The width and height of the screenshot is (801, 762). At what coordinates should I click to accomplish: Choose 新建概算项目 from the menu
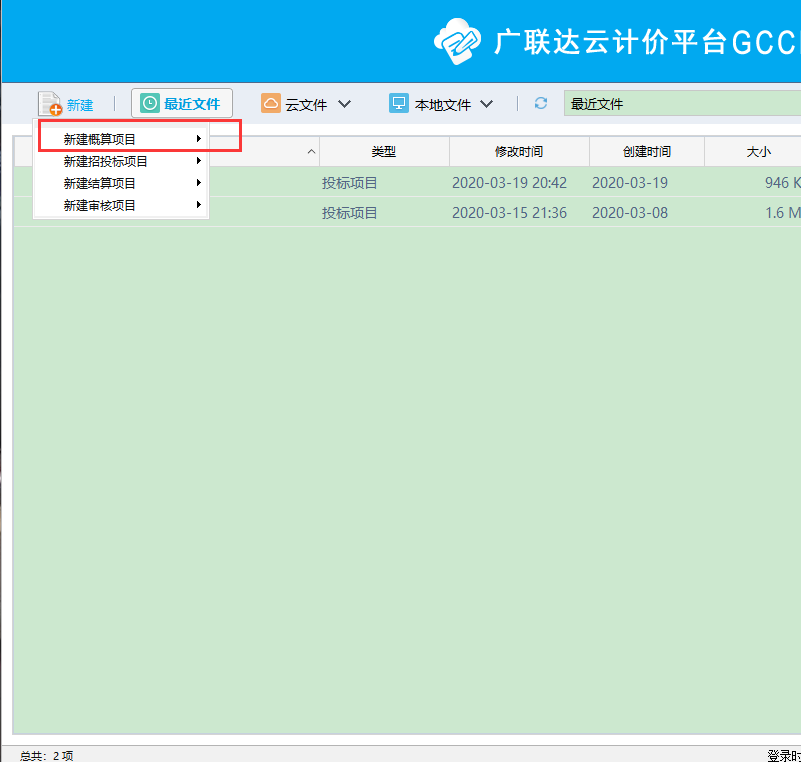(x=122, y=139)
